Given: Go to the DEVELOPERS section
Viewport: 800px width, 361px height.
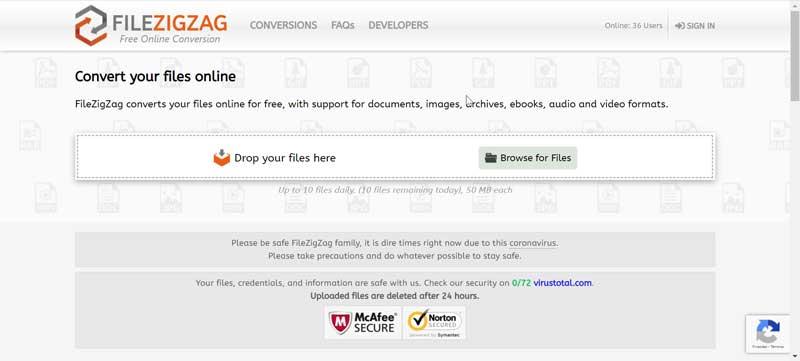Looking at the screenshot, I should (x=398, y=25).
